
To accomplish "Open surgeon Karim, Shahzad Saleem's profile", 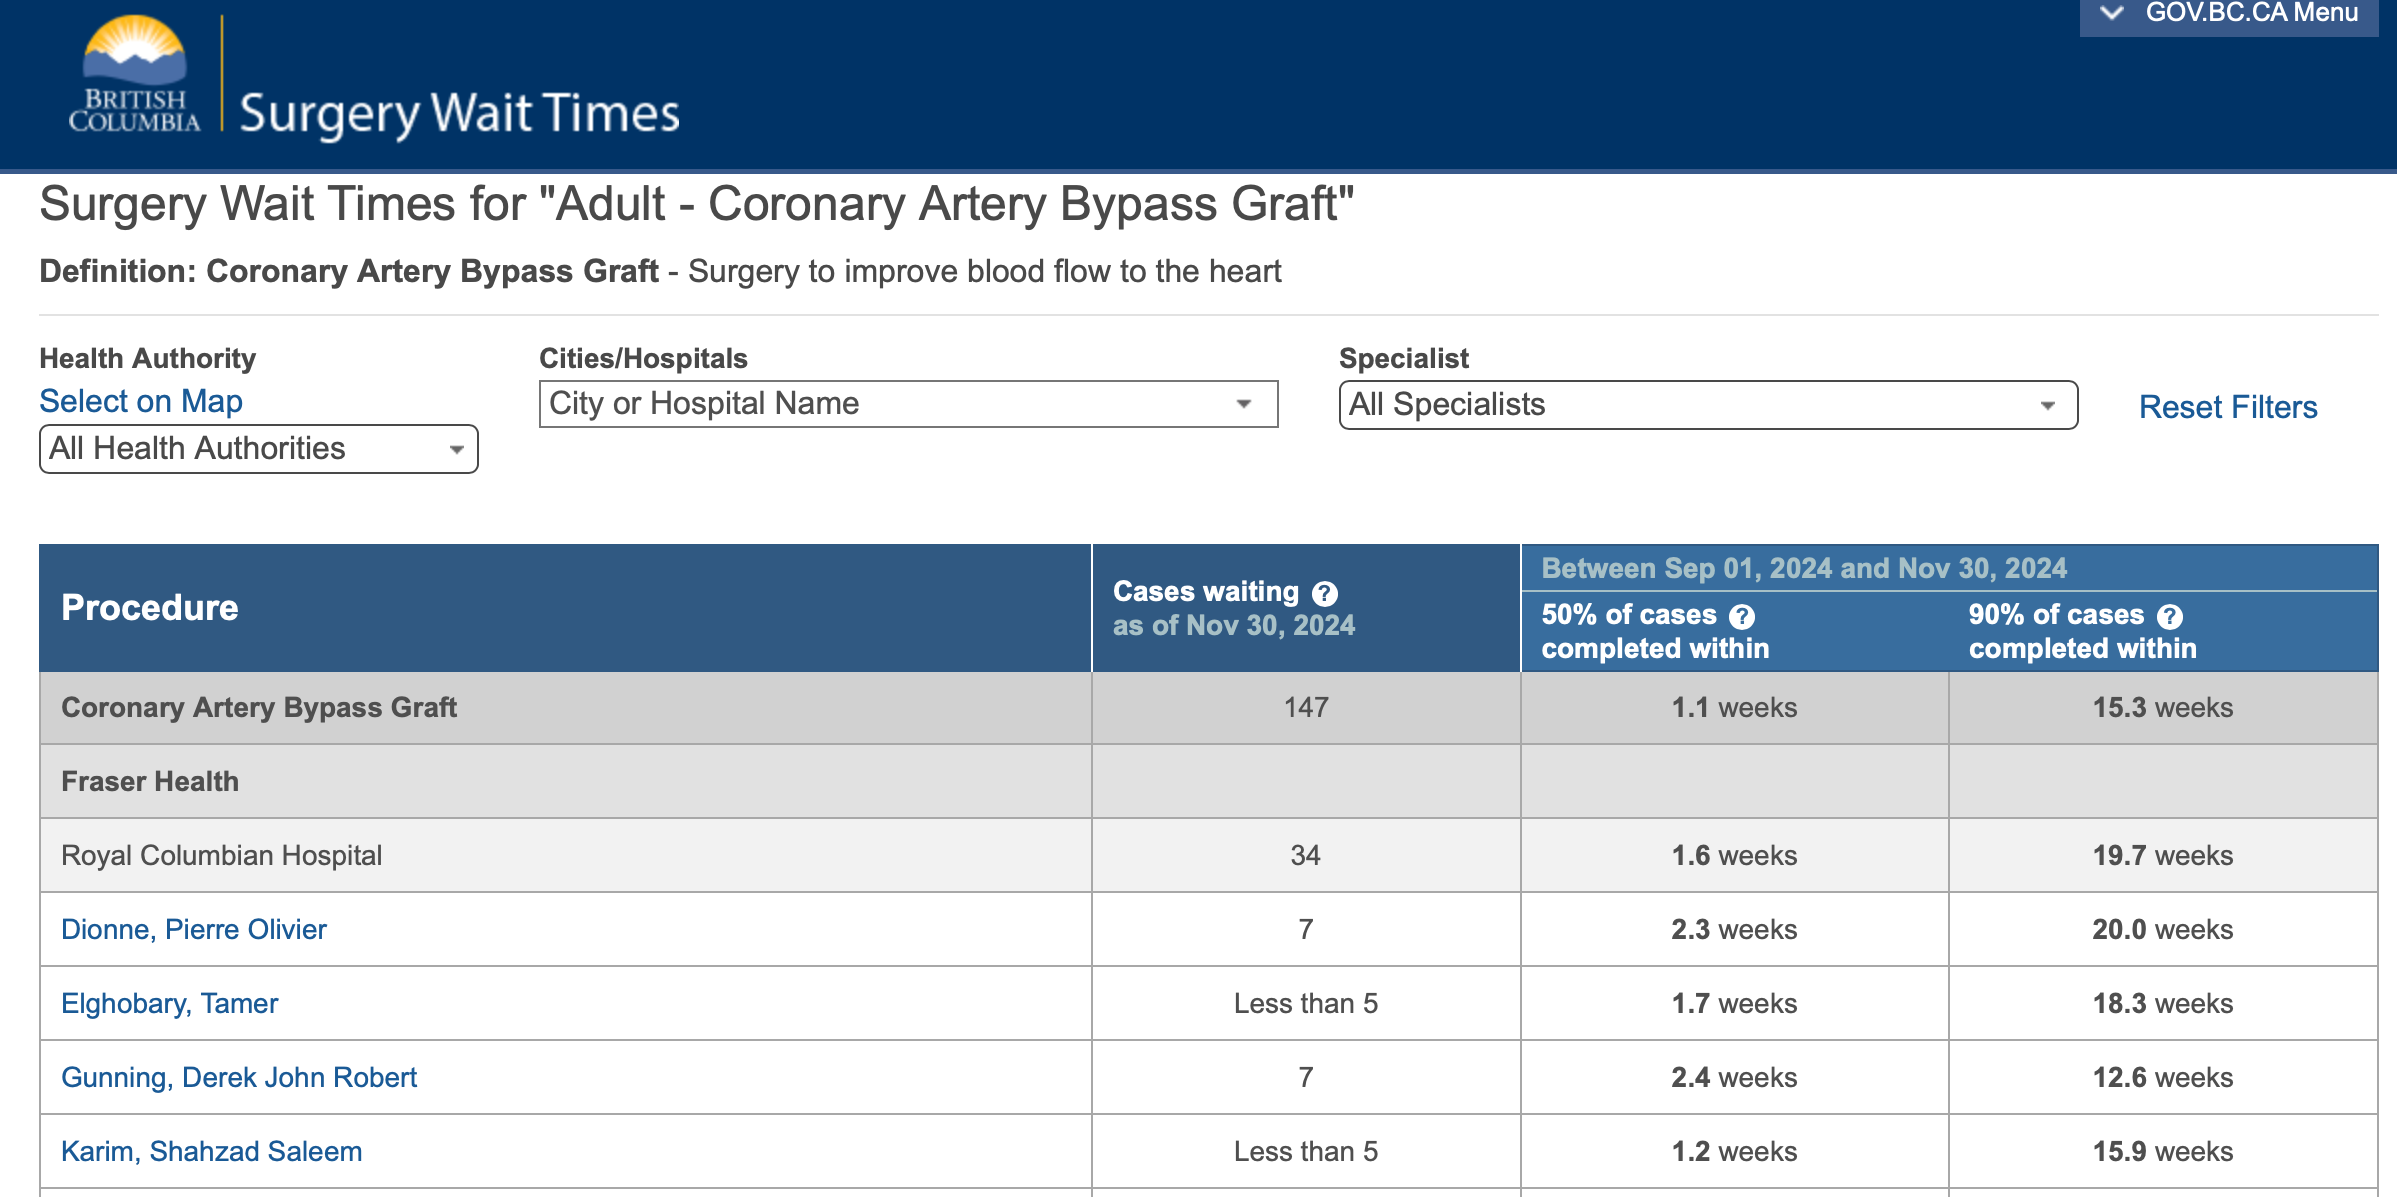I will click(x=212, y=1151).
